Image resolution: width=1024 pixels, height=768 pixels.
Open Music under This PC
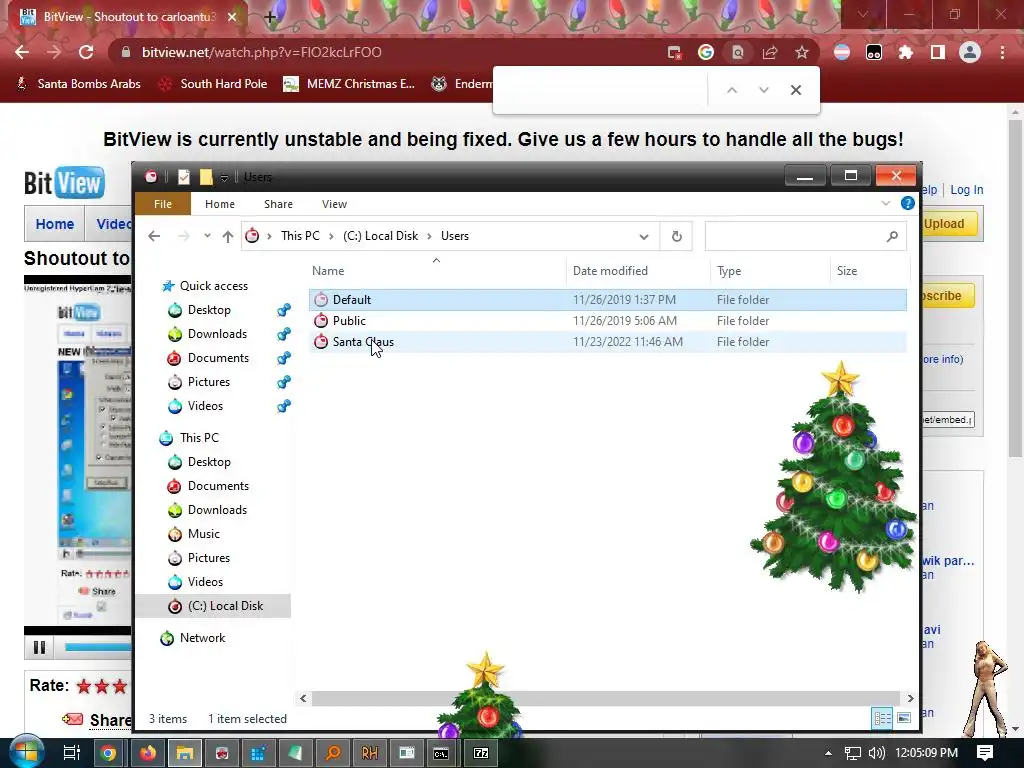pos(204,534)
